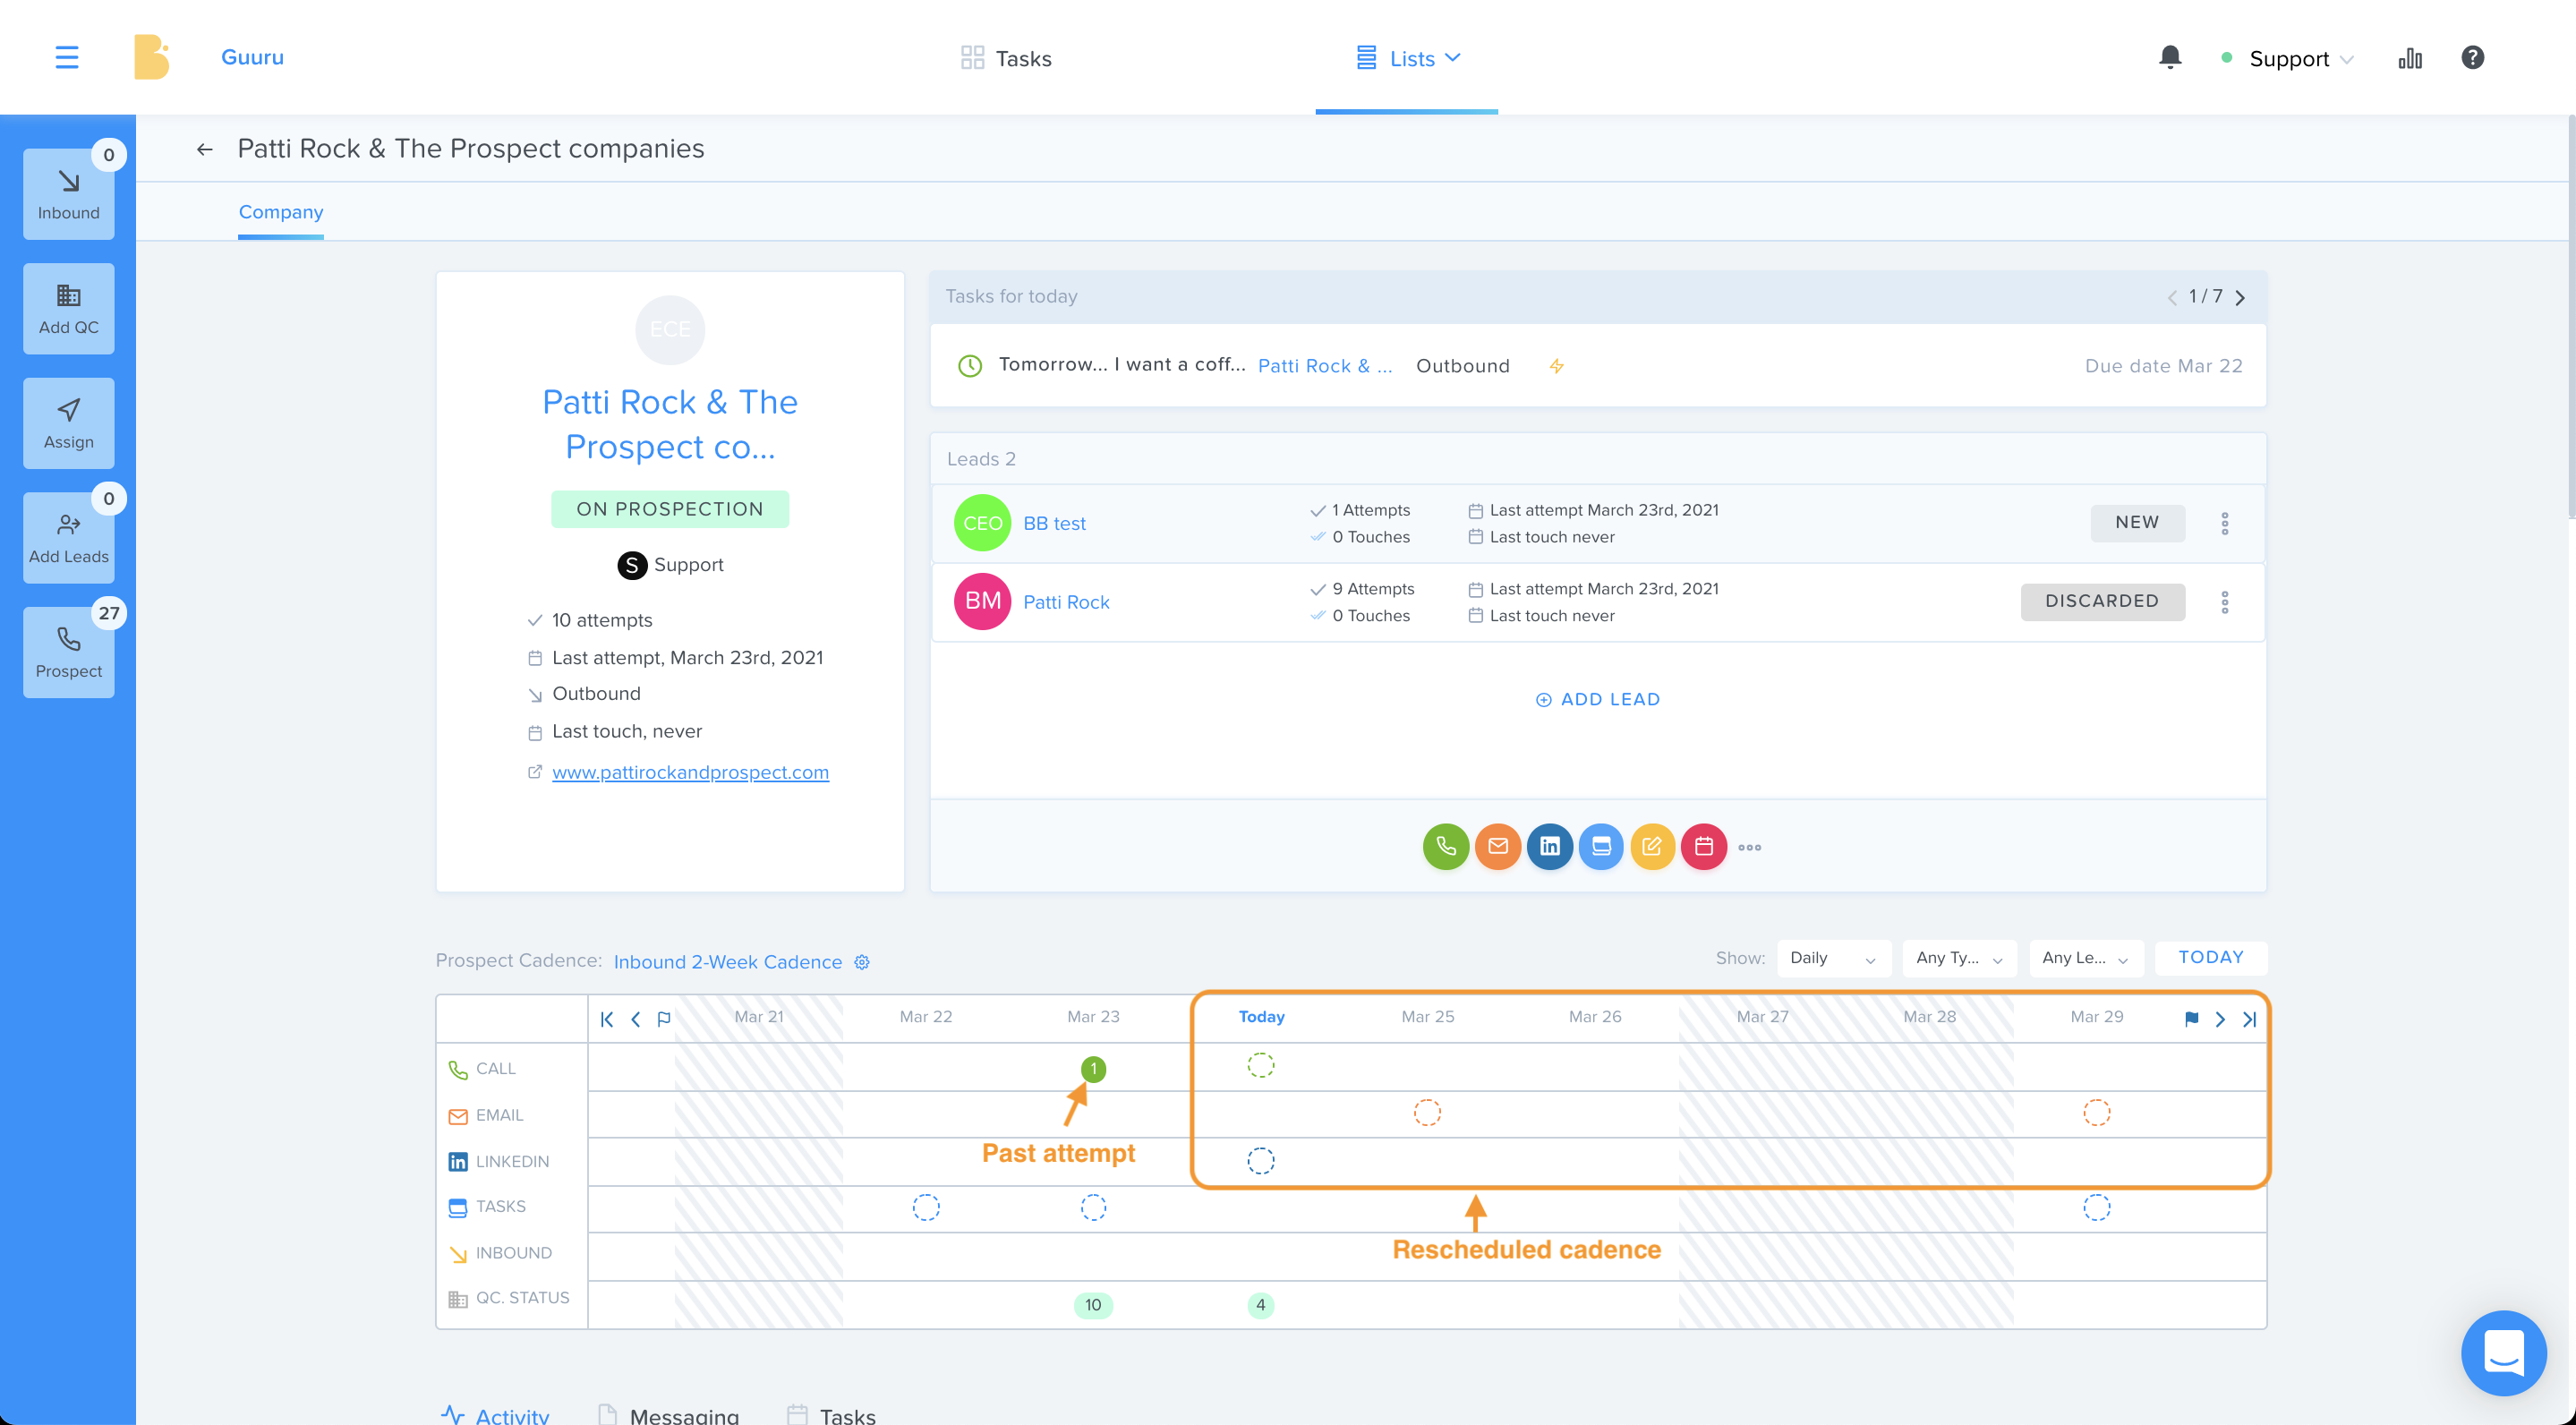Click the NEW status on BB test
Image resolution: width=2576 pixels, height=1425 pixels.
2137,523
